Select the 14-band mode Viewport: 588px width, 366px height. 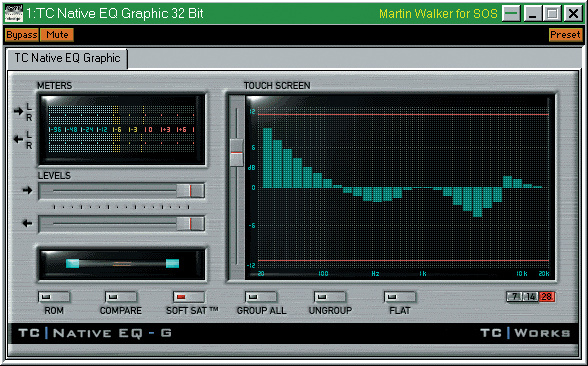[x=531, y=297]
